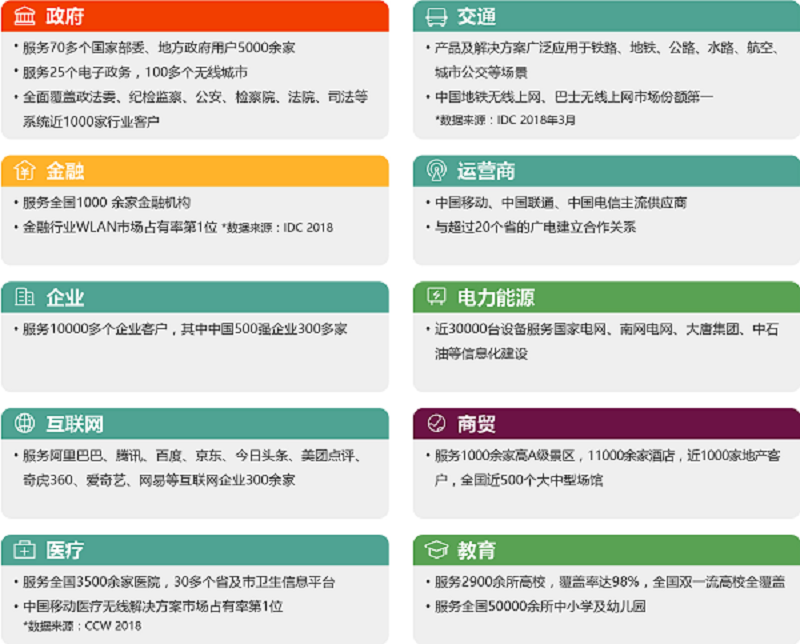Click the line about 中国500强企业300多家
Viewport: 800px width, 644px height.
click(x=185, y=328)
